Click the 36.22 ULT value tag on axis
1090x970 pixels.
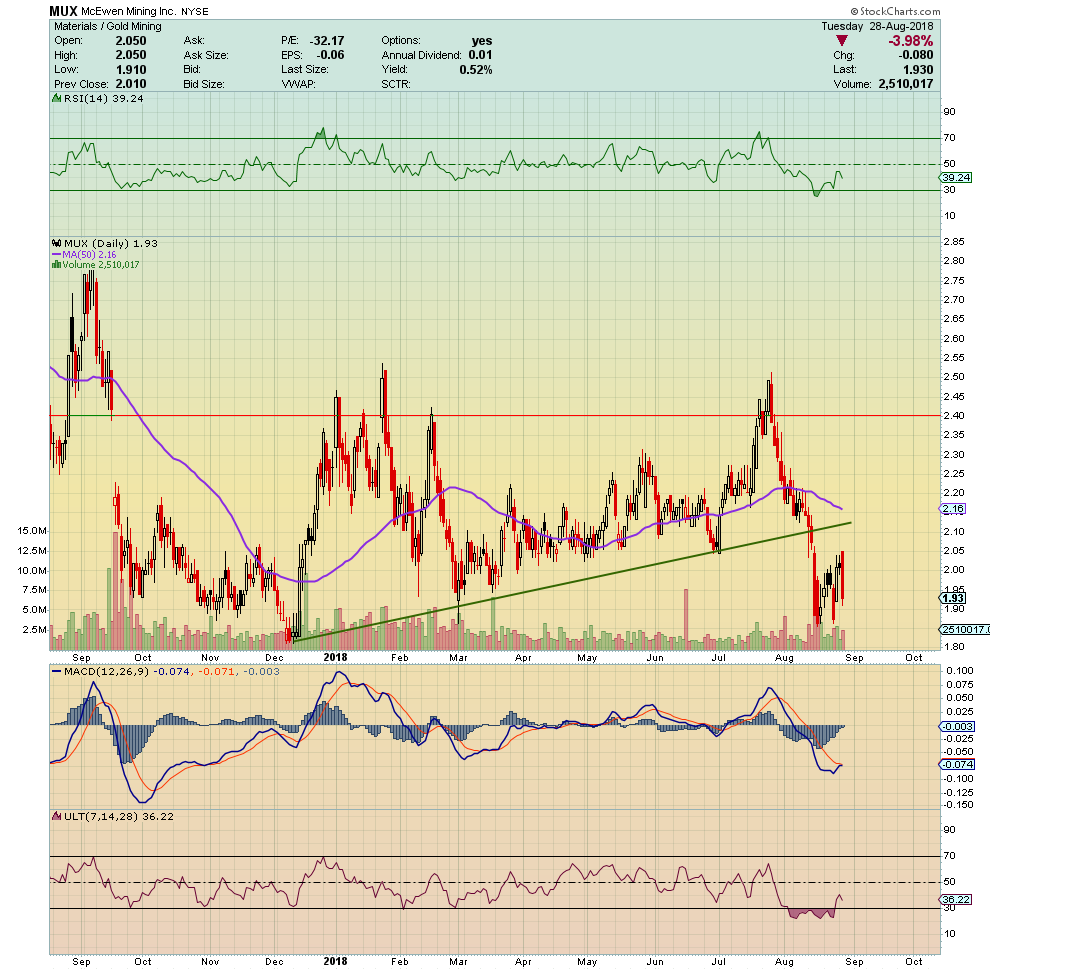point(956,900)
